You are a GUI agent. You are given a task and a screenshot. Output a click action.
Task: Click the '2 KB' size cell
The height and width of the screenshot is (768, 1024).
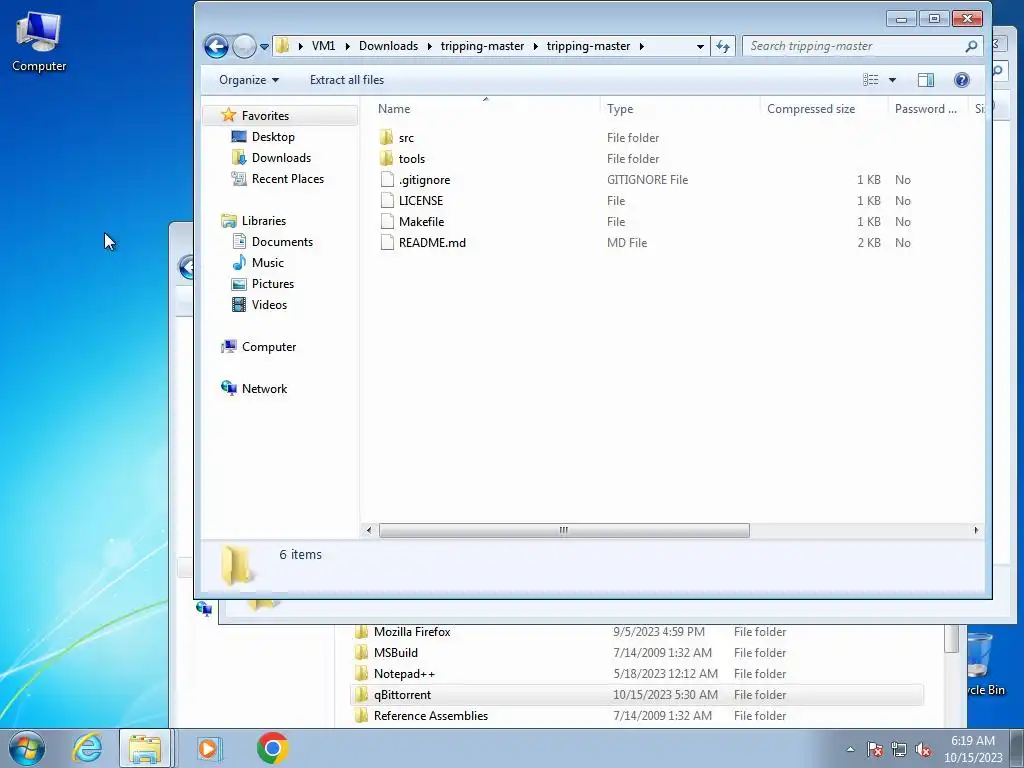coord(869,242)
